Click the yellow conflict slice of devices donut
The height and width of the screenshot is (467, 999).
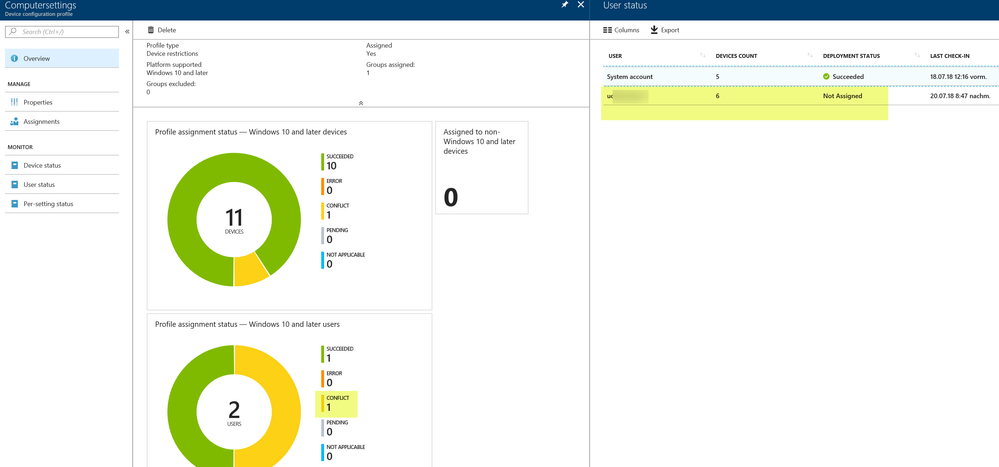252,269
